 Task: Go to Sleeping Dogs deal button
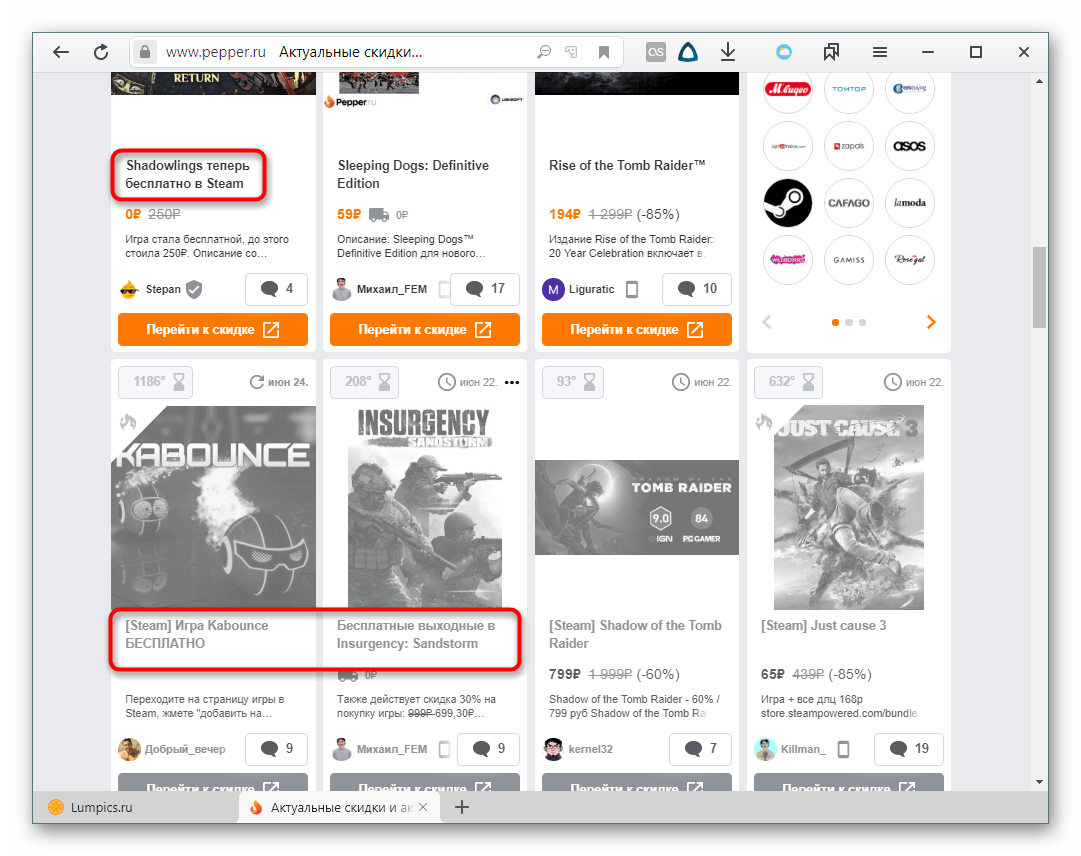click(x=425, y=329)
